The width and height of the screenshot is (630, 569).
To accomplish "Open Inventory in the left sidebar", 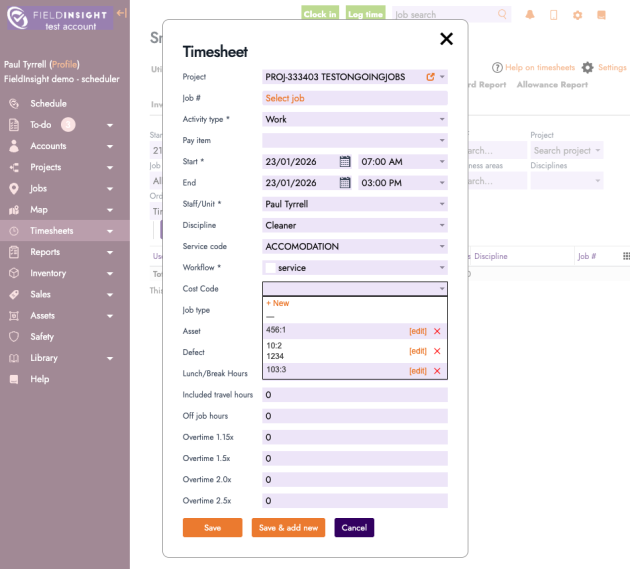I will click(48, 273).
